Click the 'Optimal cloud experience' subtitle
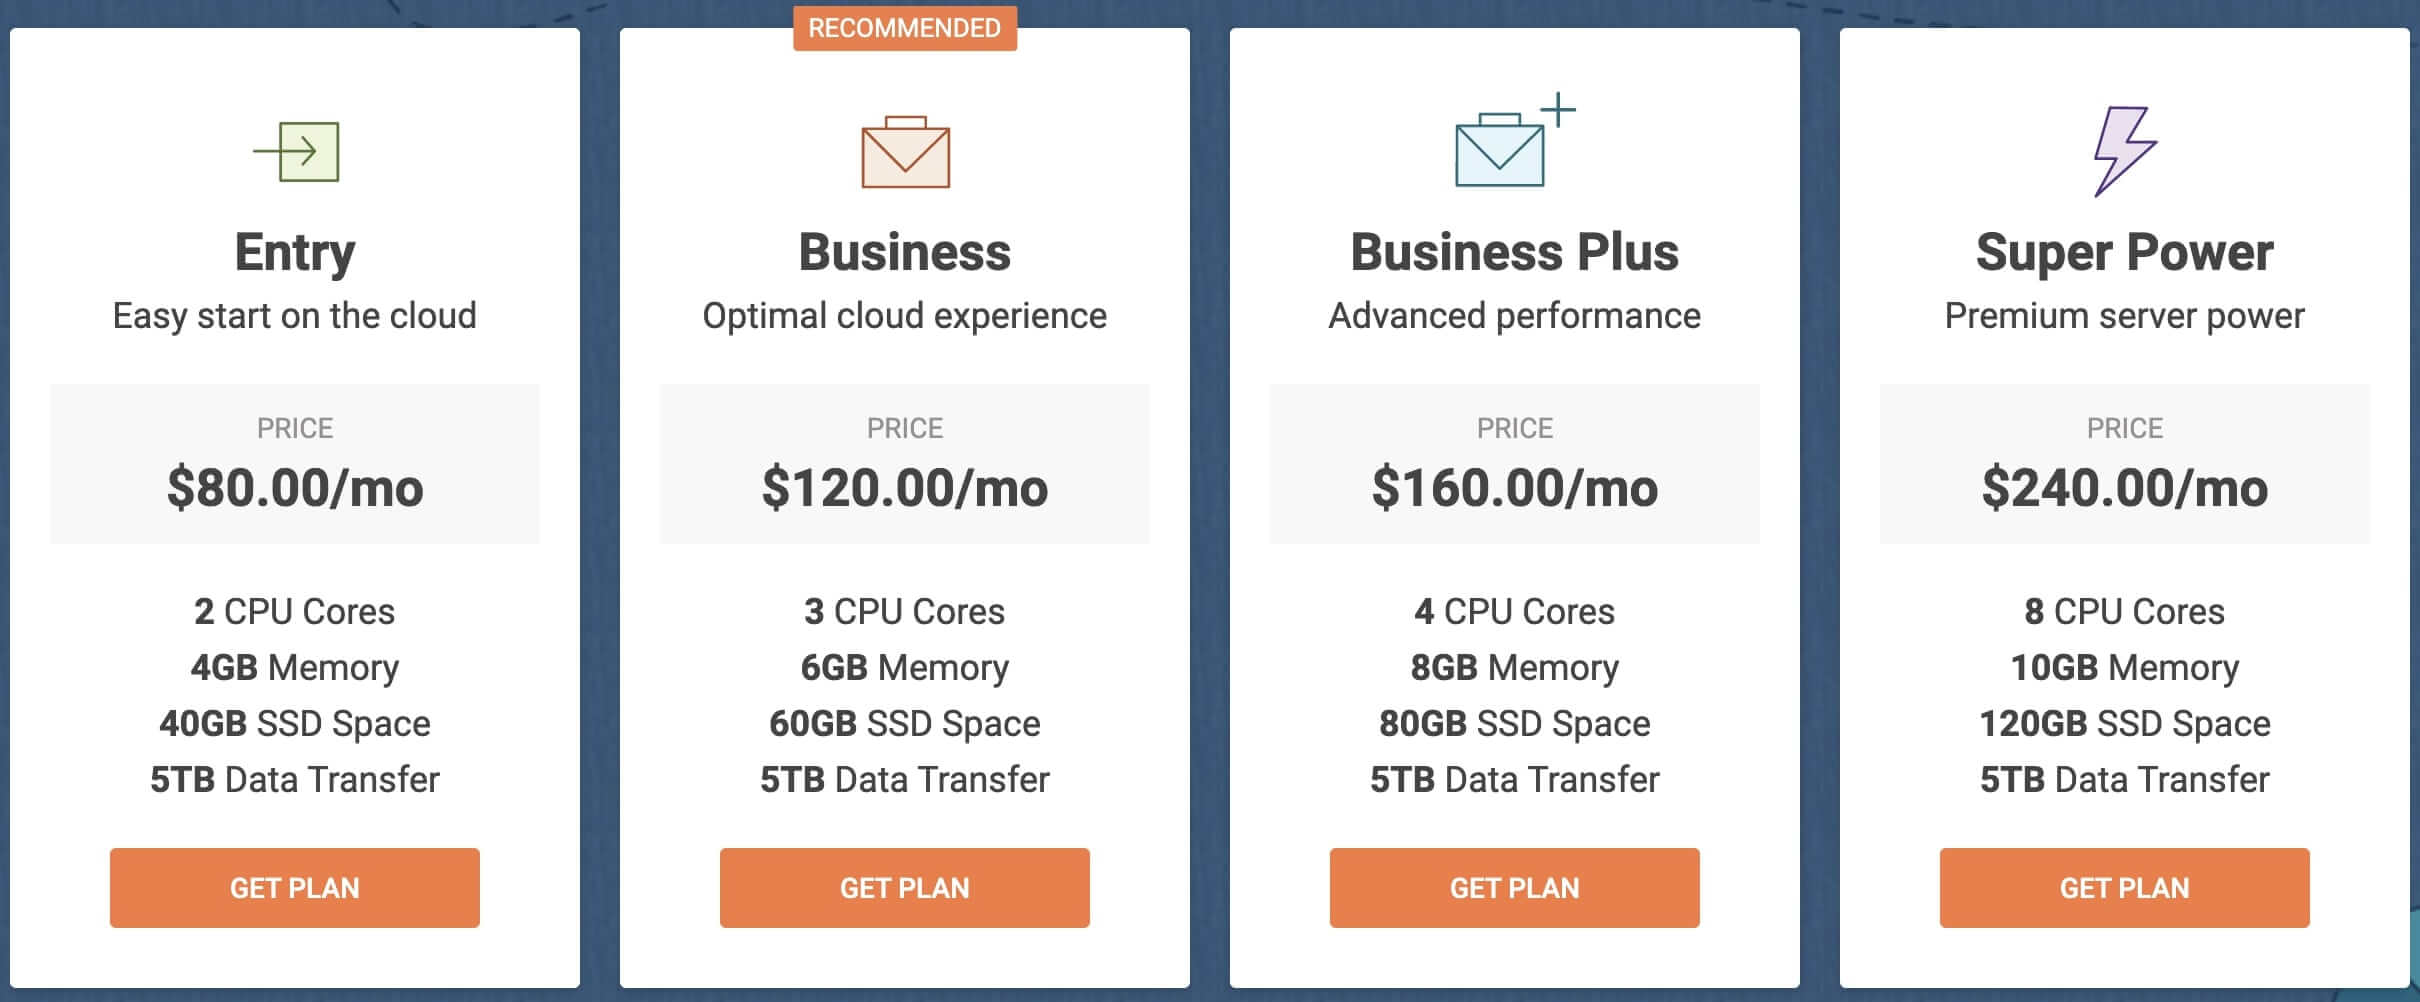Screen dimensions: 2420x1002 pyautogui.click(x=905, y=316)
